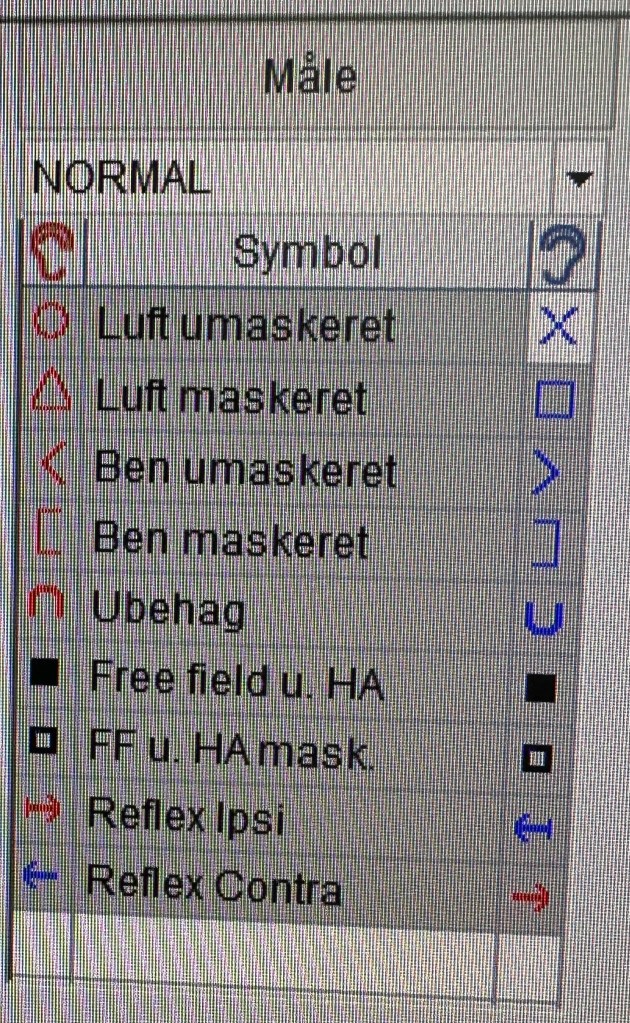Click the red Ben maskeret bracket symbol
Image resolution: width=630 pixels, height=1023 pixels.
48,537
